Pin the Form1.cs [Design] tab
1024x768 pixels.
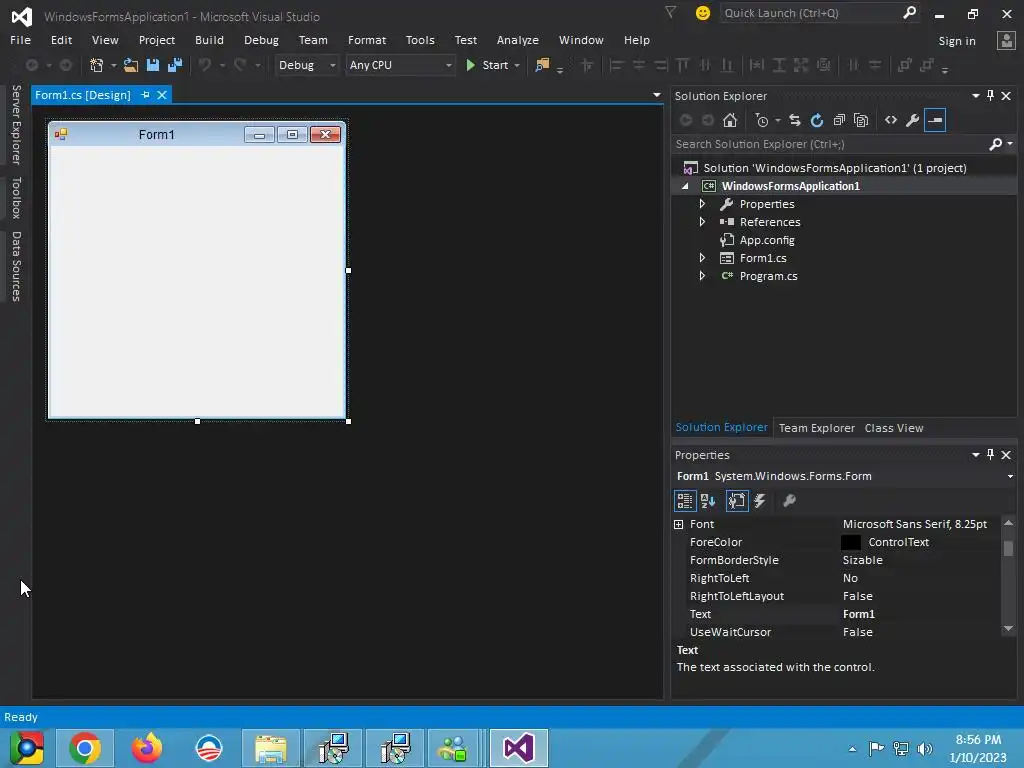coord(146,95)
